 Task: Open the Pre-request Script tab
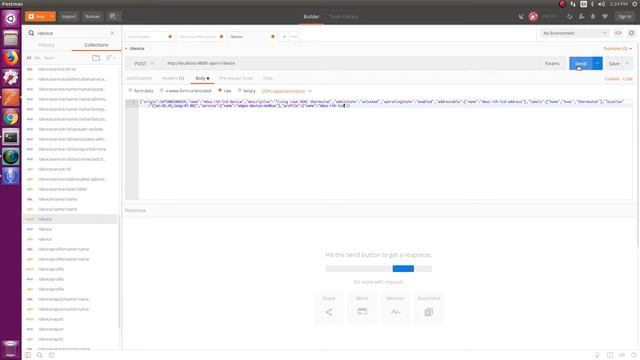pyautogui.click(x=236, y=78)
